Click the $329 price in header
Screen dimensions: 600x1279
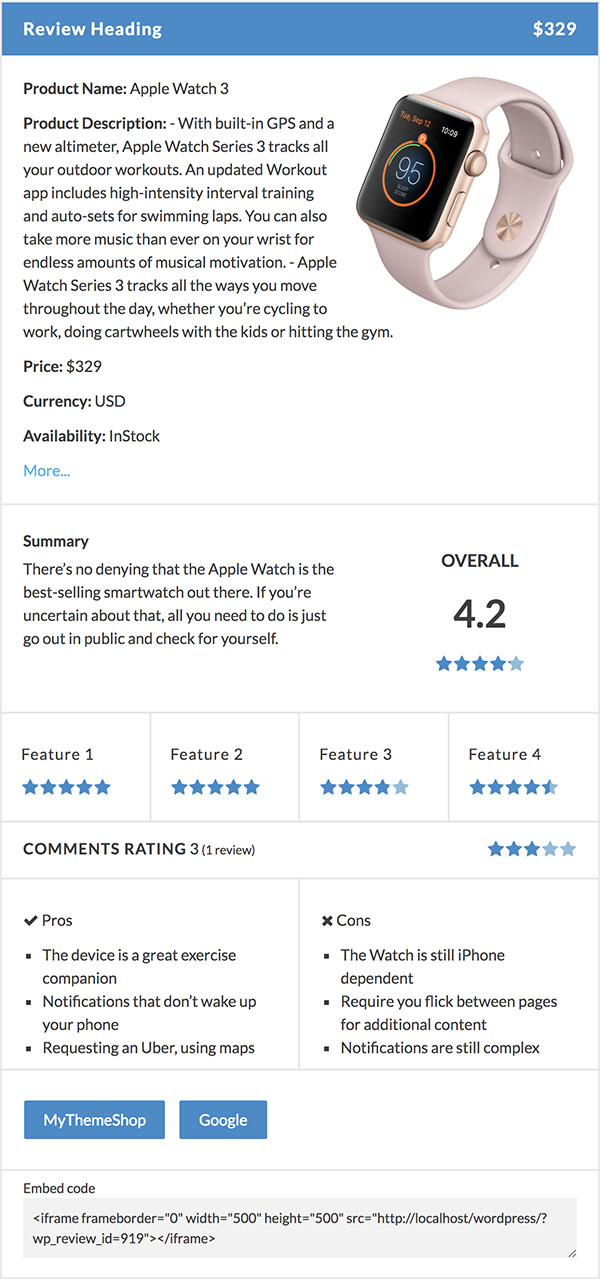point(555,29)
